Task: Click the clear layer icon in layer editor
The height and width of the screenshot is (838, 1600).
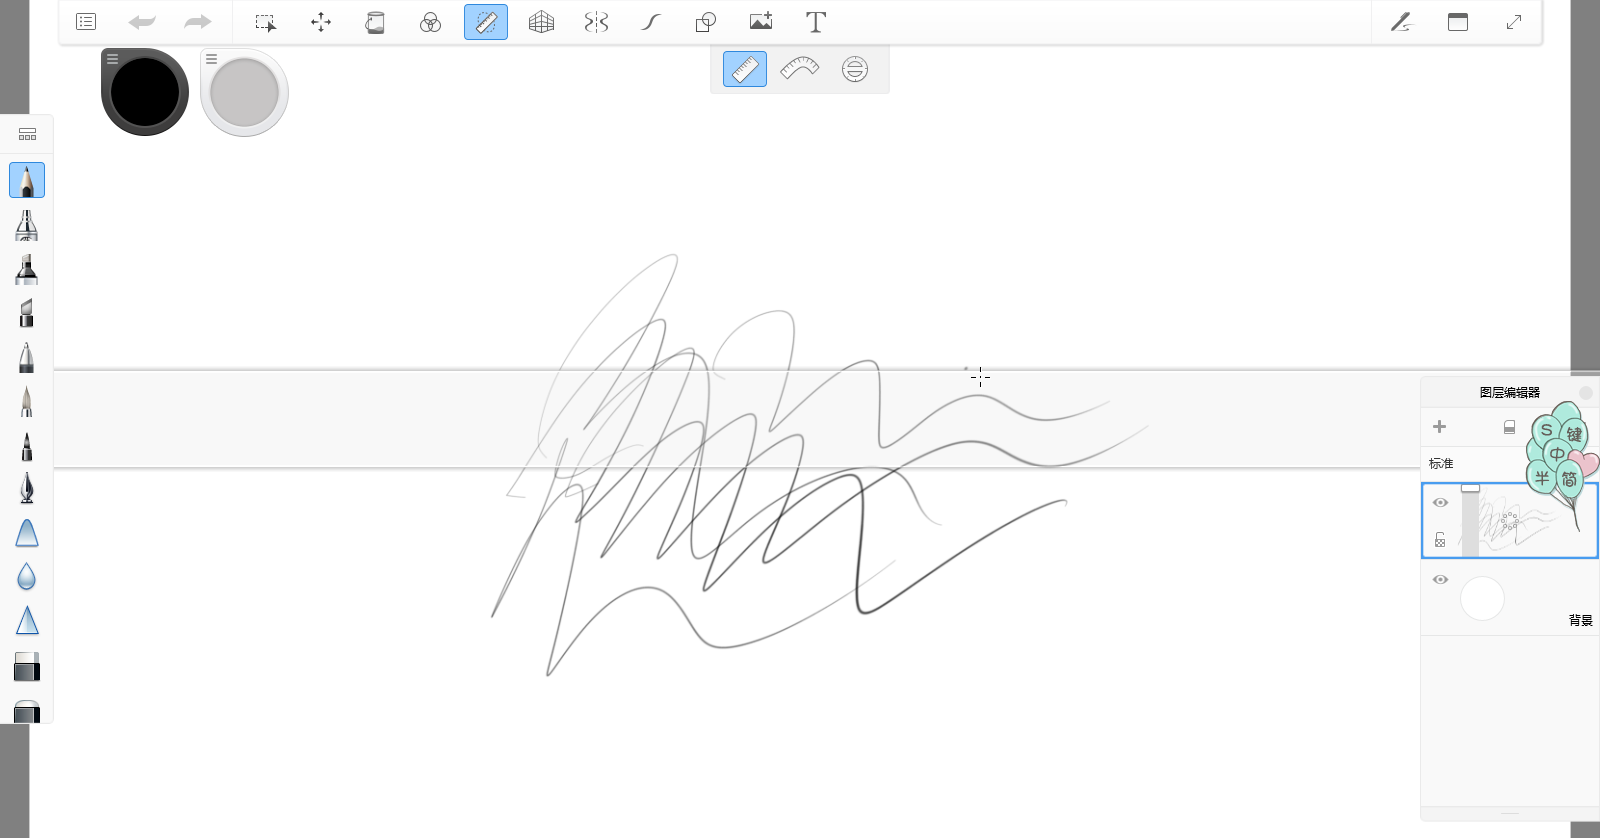Action: tap(1509, 427)
